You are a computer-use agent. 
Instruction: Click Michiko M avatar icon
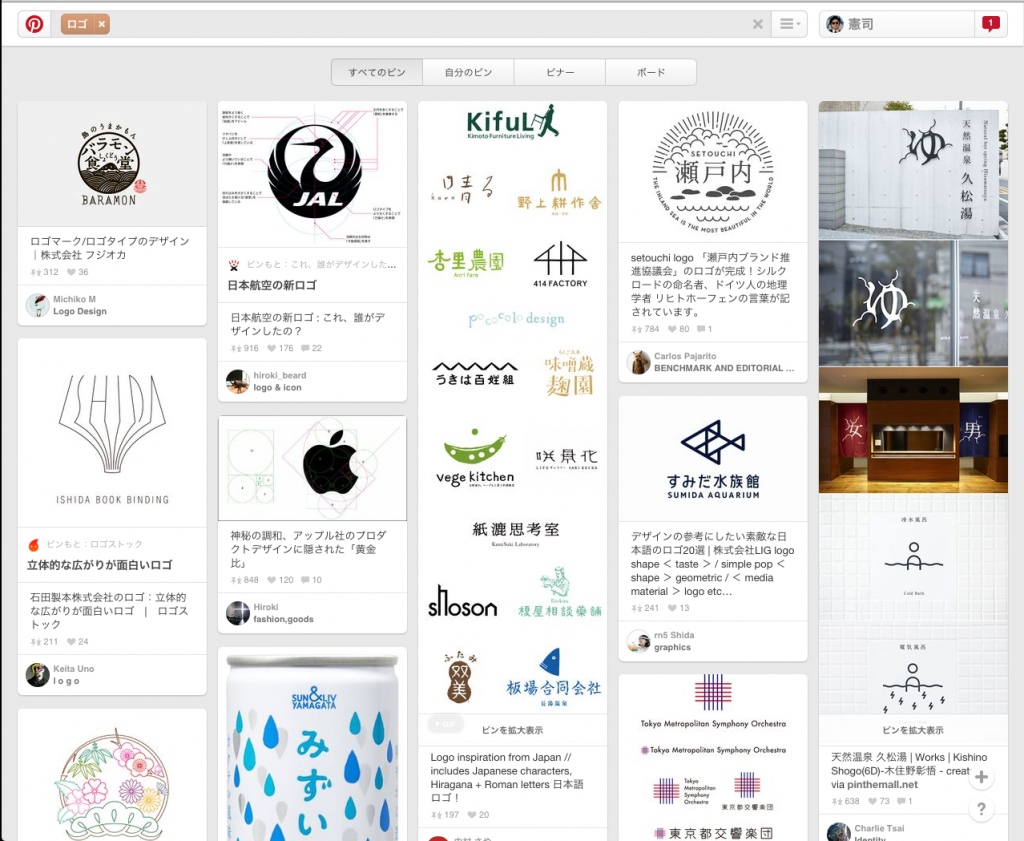pos(37,305)
